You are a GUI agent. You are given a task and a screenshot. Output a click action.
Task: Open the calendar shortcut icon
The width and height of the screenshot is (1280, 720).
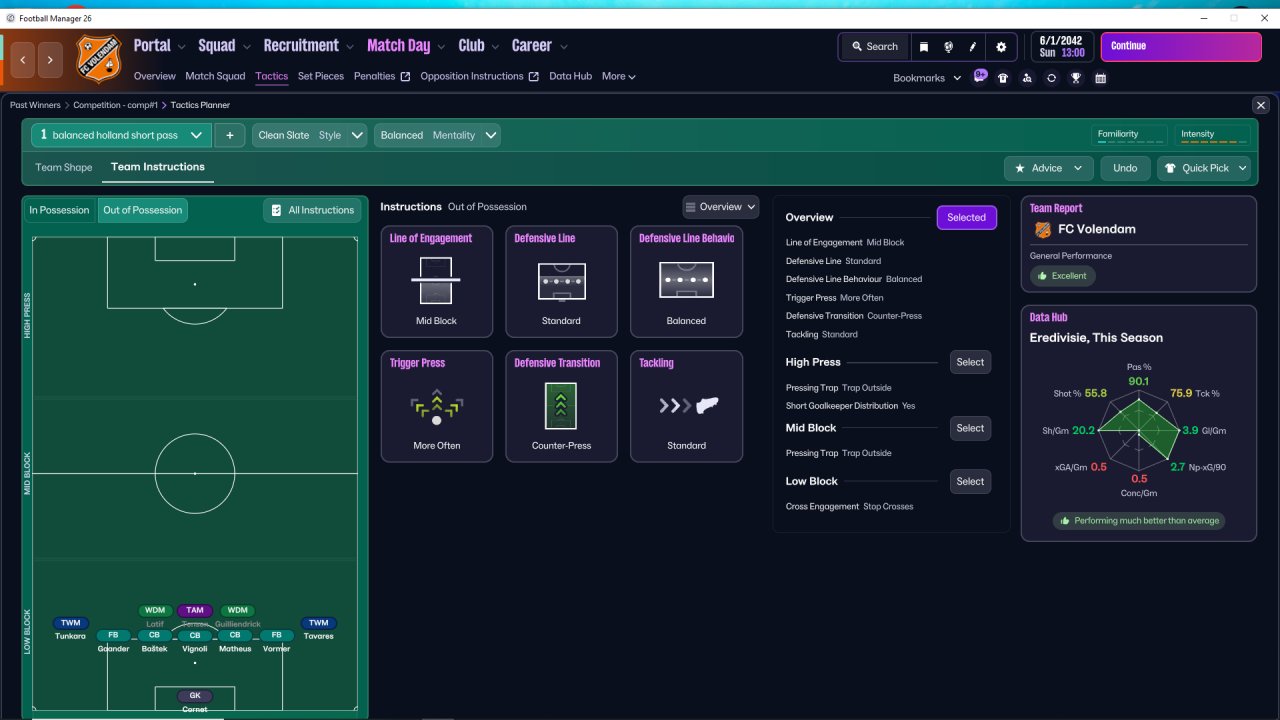[1100, 78]
